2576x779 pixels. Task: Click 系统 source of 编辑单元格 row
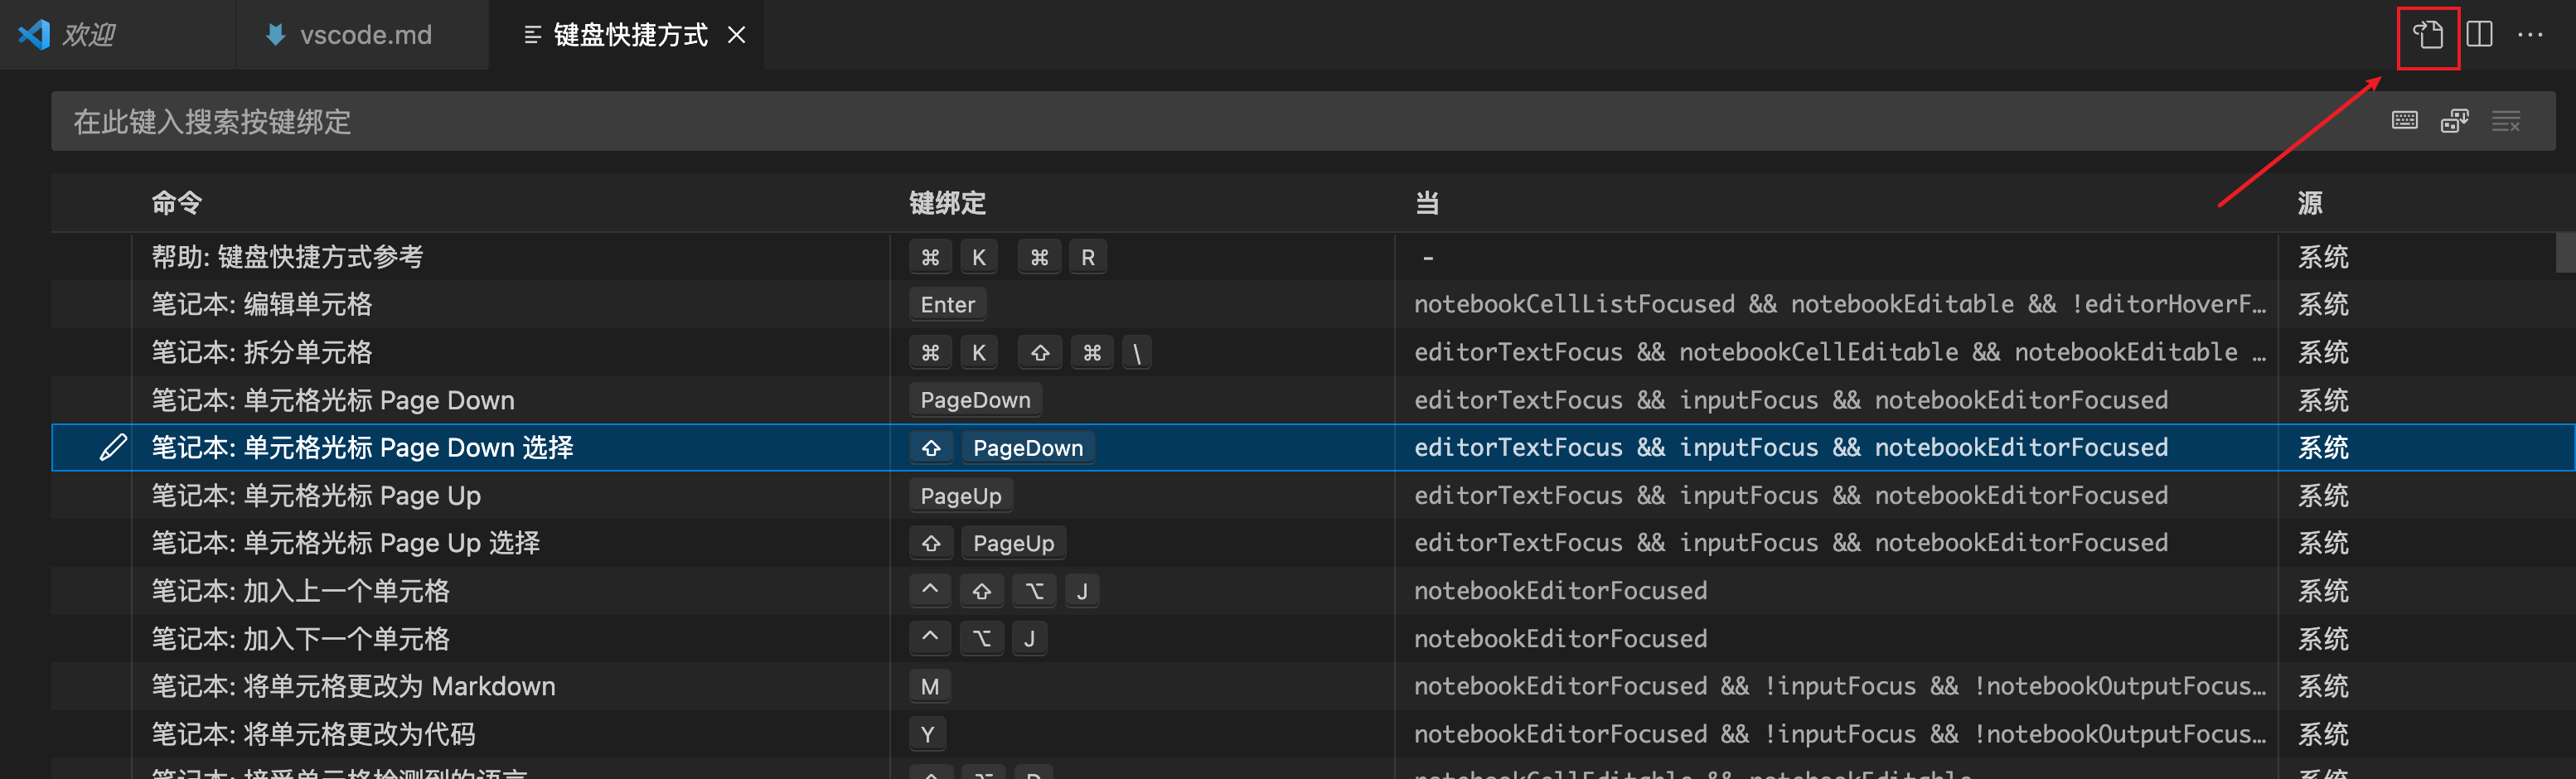coord(2323,304)
